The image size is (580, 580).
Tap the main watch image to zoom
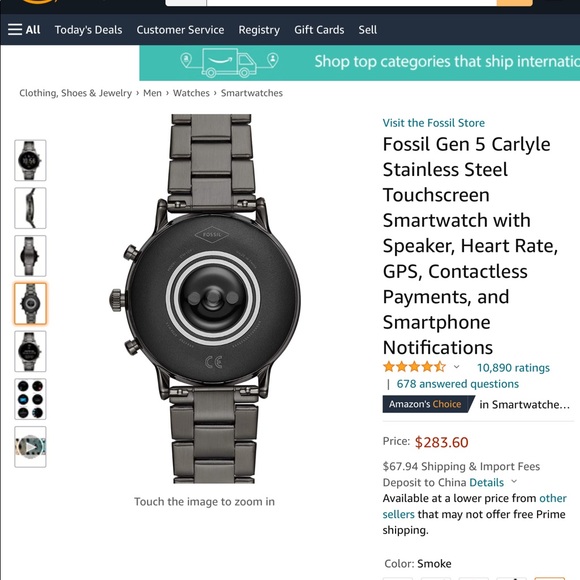click(x=205, y=299)
